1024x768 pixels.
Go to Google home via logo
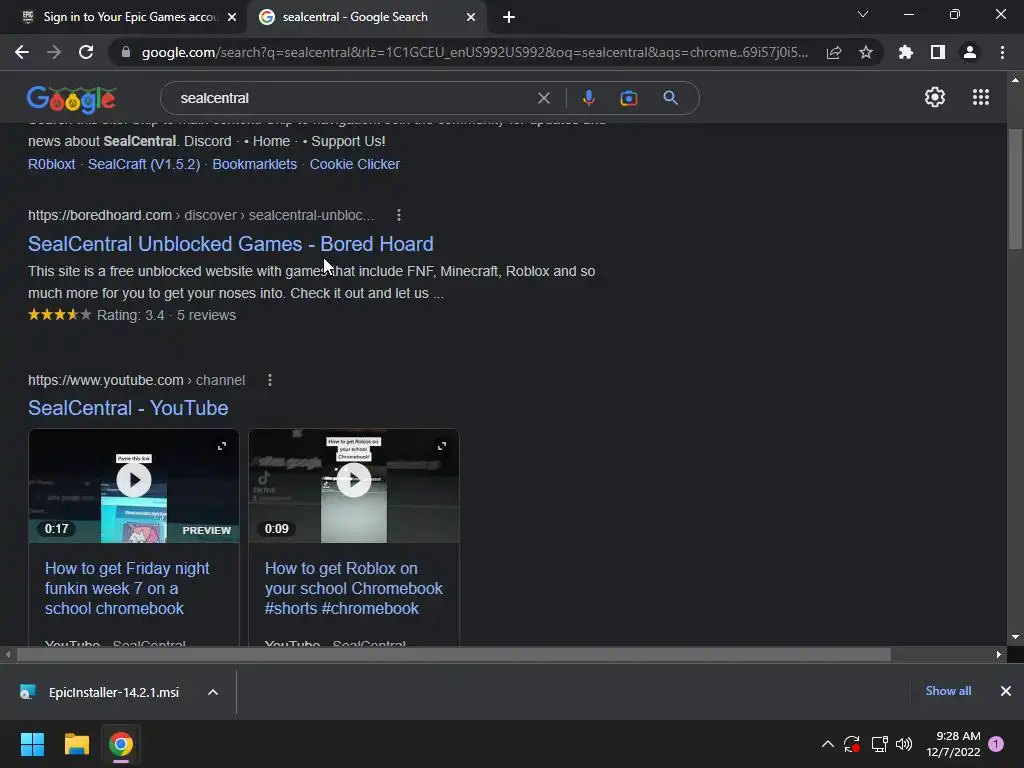tap(72, 99)
